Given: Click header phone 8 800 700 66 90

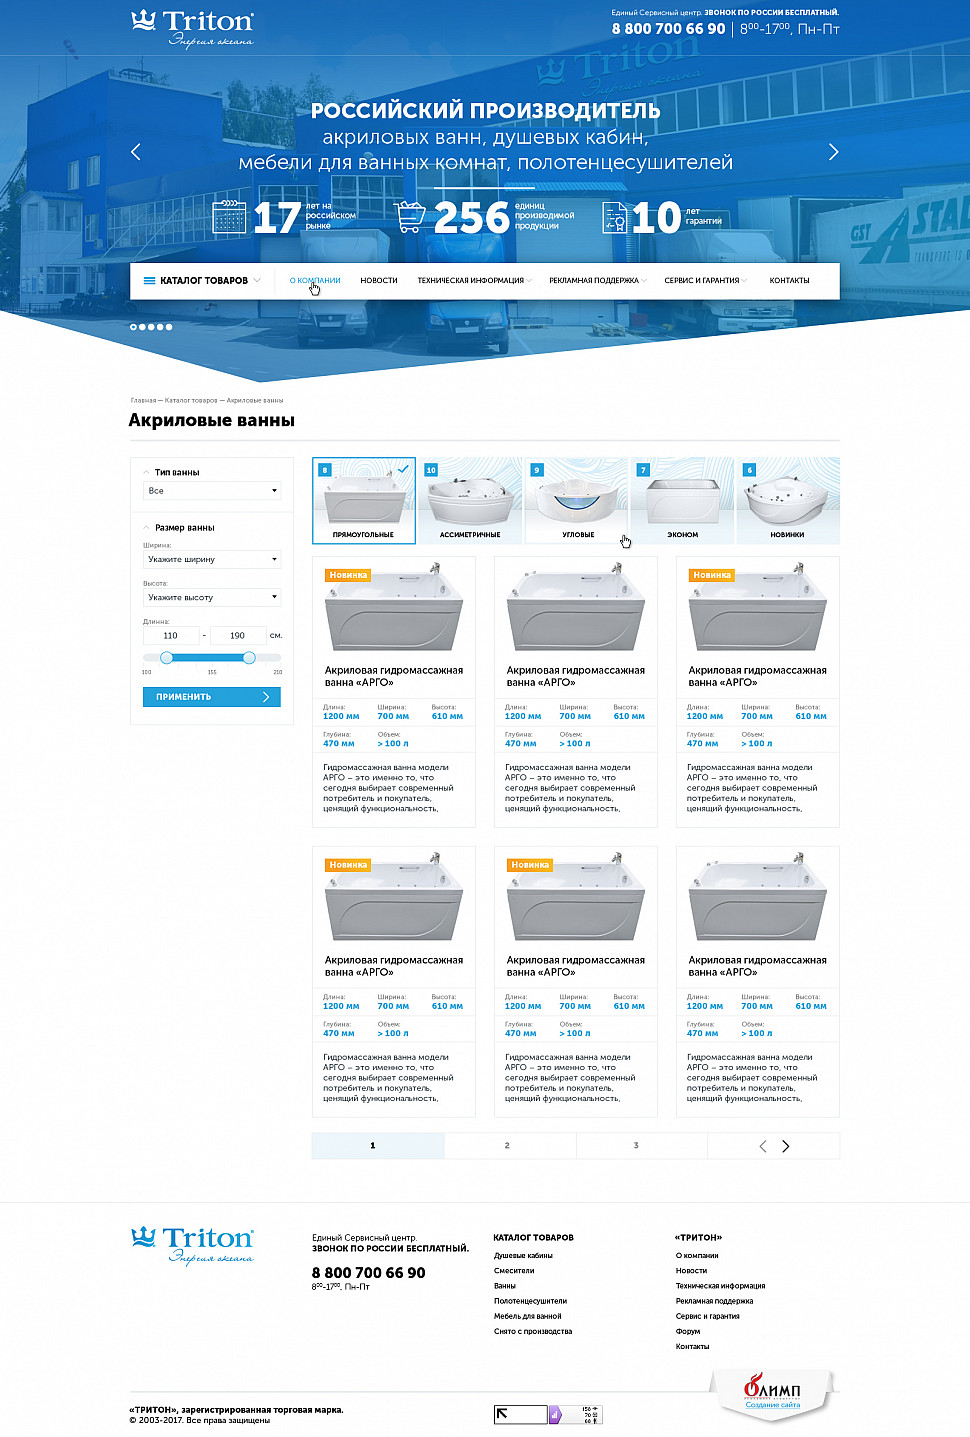Looking at the screenshot, I should tap(668, 29).
